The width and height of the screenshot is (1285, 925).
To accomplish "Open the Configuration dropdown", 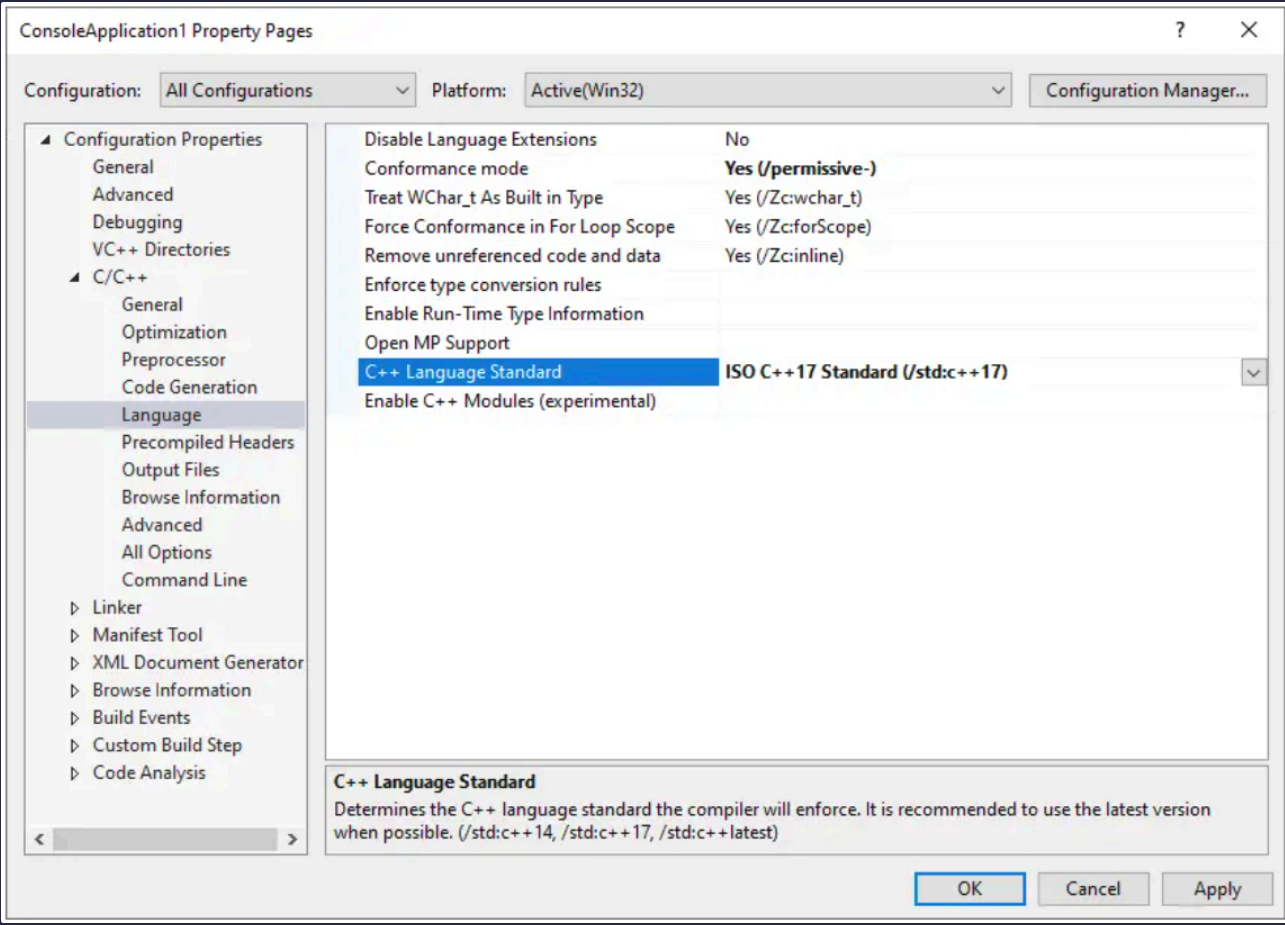I will tap(288, 90).
